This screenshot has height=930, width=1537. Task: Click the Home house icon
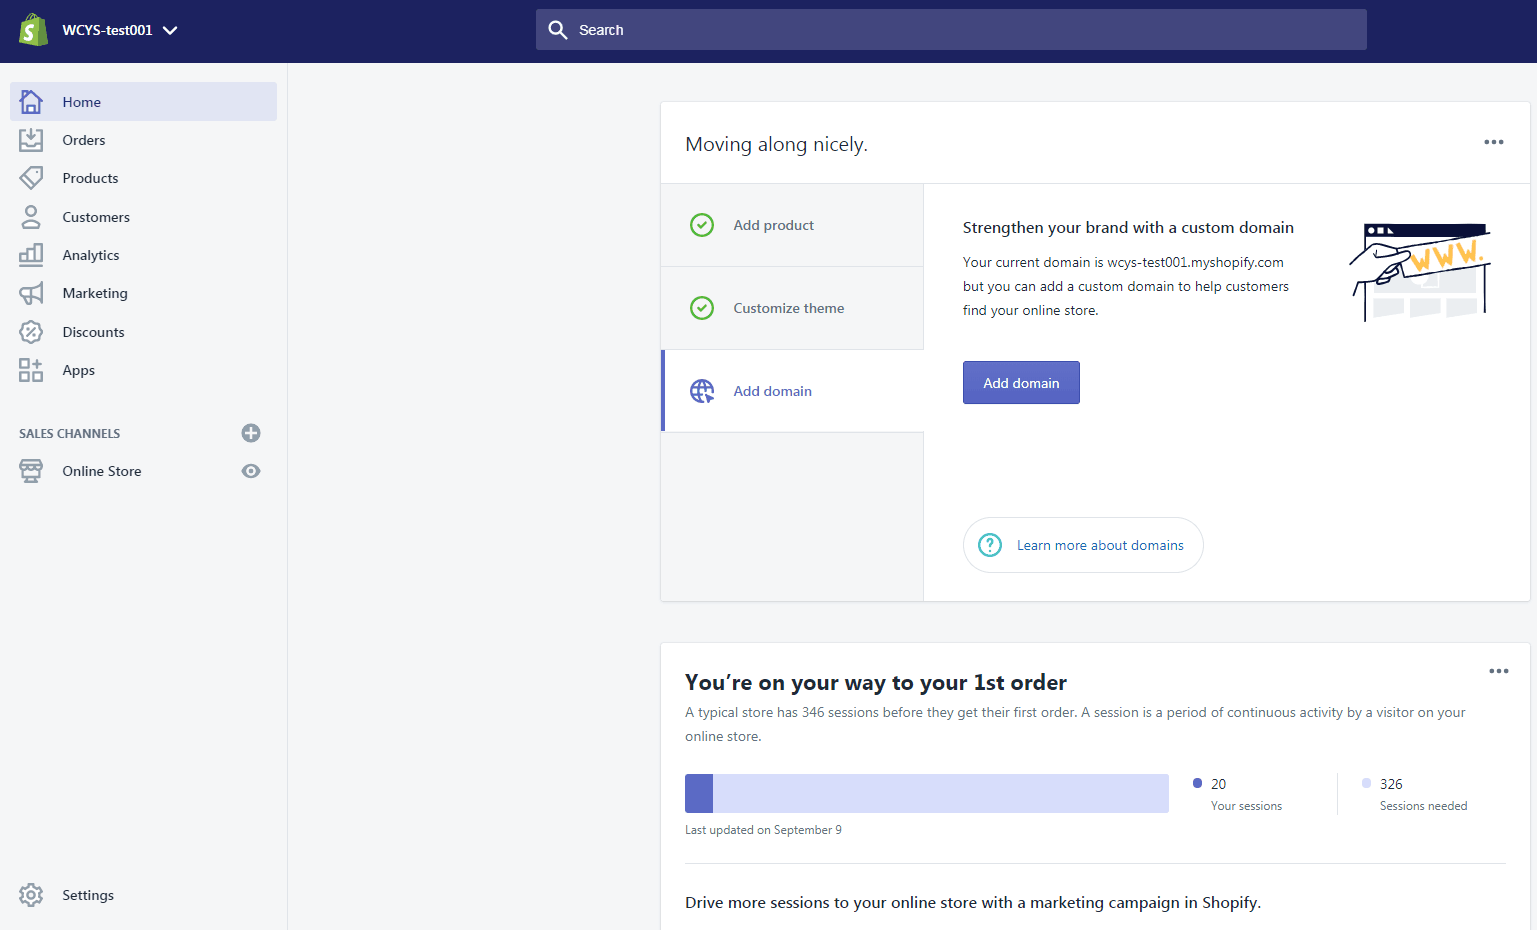click(x=31, y=102)
